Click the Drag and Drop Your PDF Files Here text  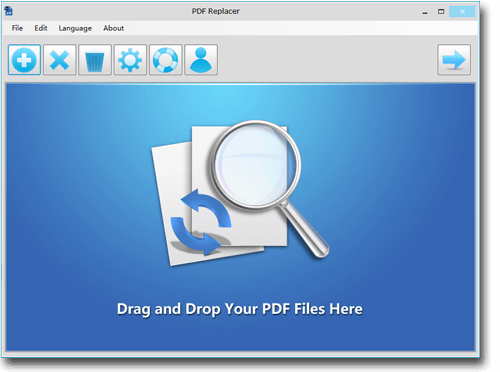pos(240,309)
